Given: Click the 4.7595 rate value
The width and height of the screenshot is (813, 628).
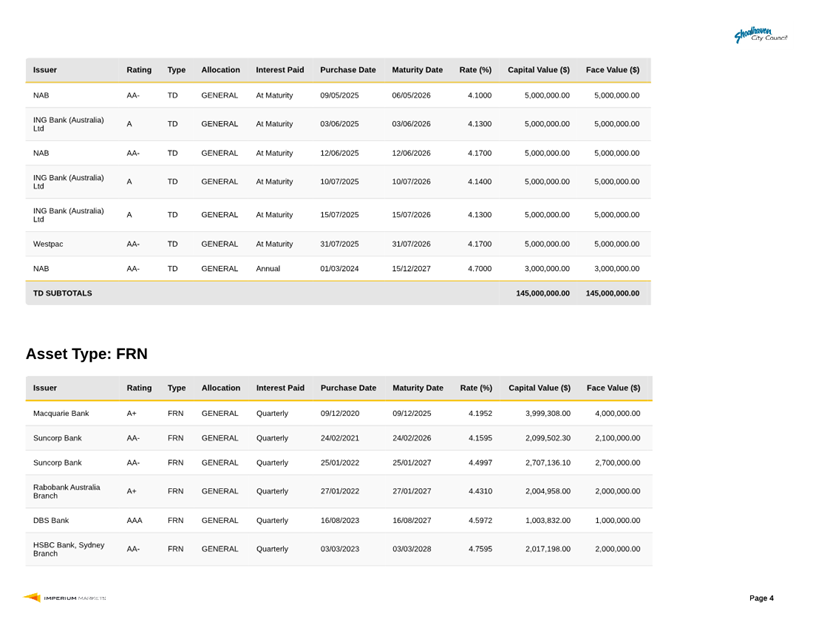Looking at the screenshot, I should (x=480, y=549).
